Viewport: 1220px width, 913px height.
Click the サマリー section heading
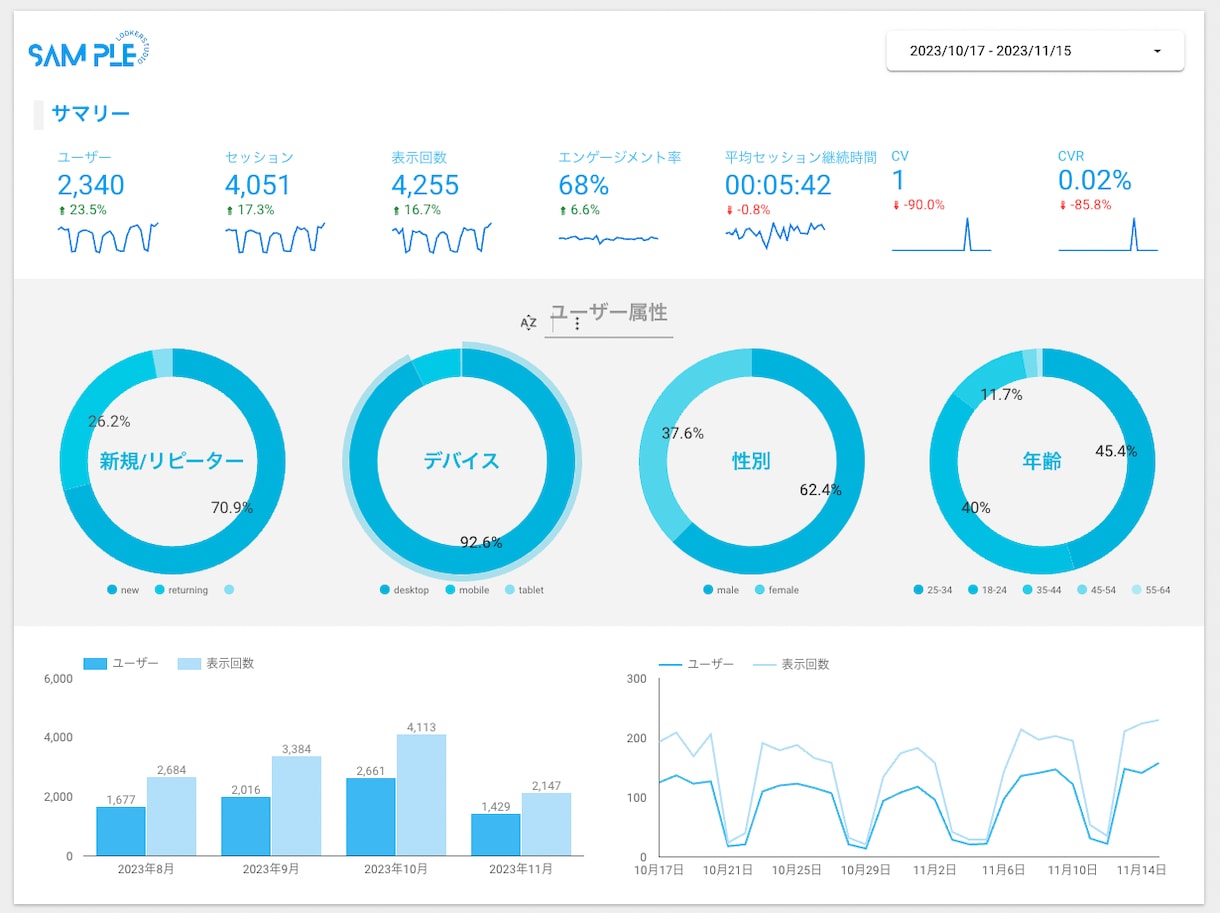[91, 114]
